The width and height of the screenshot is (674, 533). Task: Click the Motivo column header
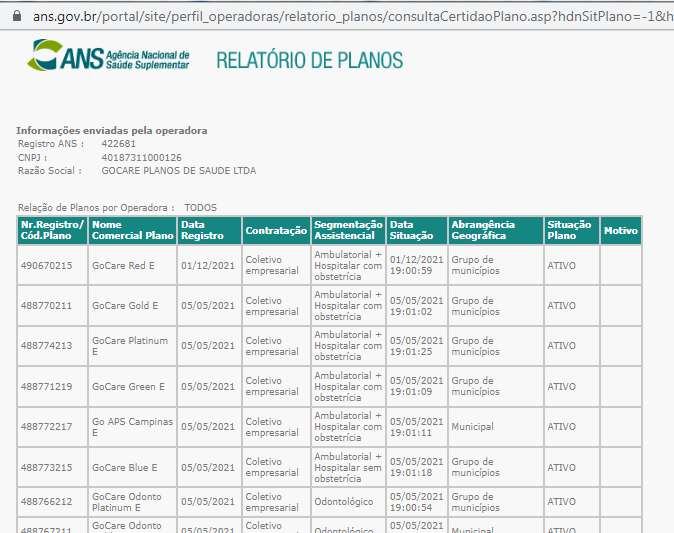(x=621, y=230)
